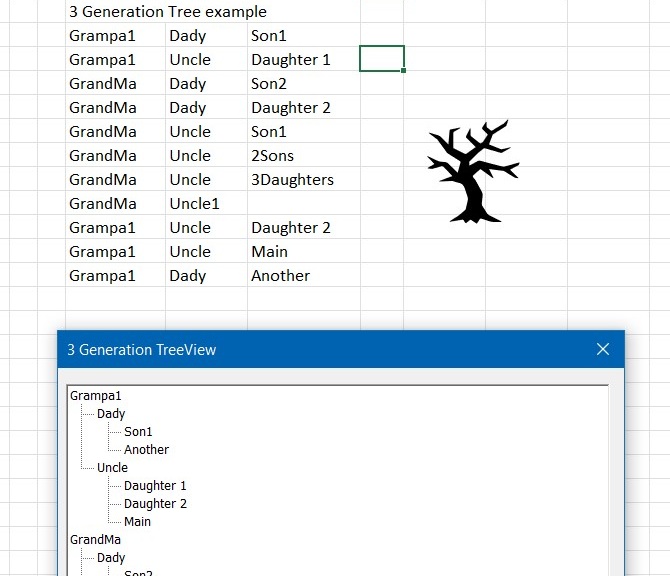Select the Main node in the TreeView
Viewport: 670px width, 576px height.
click(137, 522)
